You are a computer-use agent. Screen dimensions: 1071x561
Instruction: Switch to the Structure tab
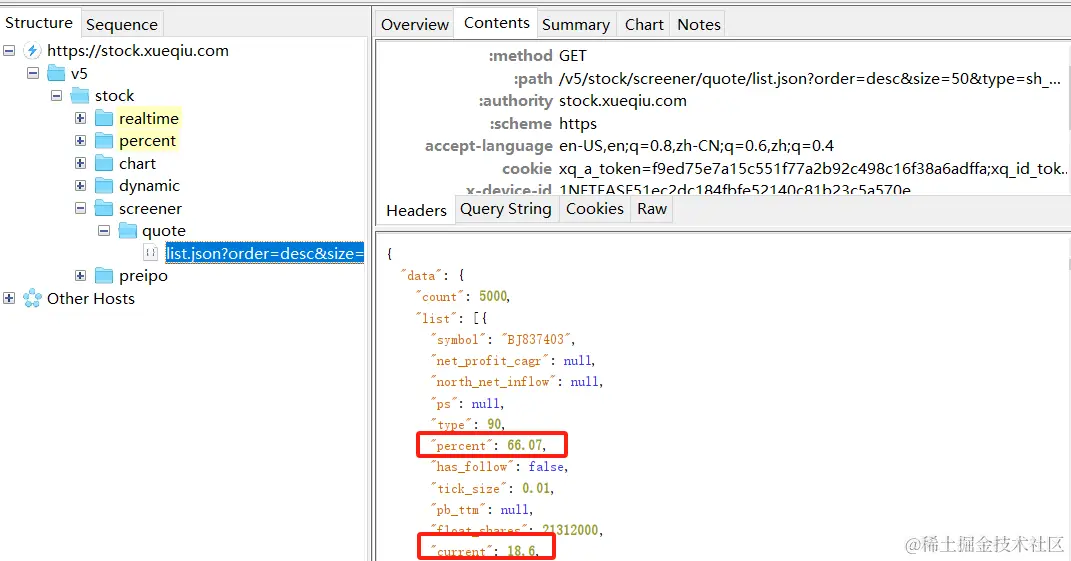click(39, 23)
